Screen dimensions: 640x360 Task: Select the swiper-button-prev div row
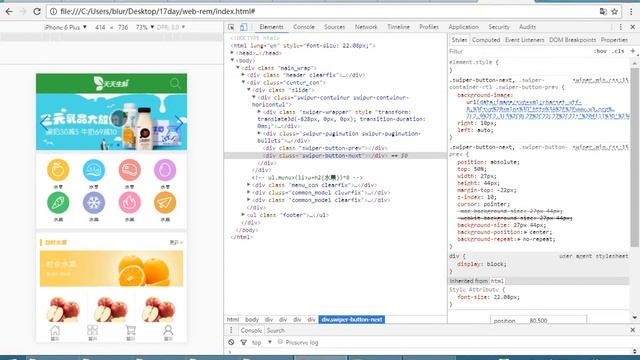pos(325,148)
